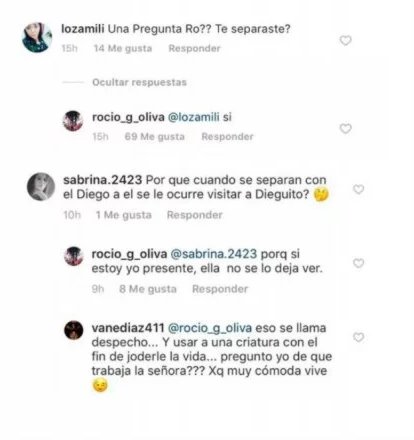View the 8 Me gusta likes list

coord(148,289)
